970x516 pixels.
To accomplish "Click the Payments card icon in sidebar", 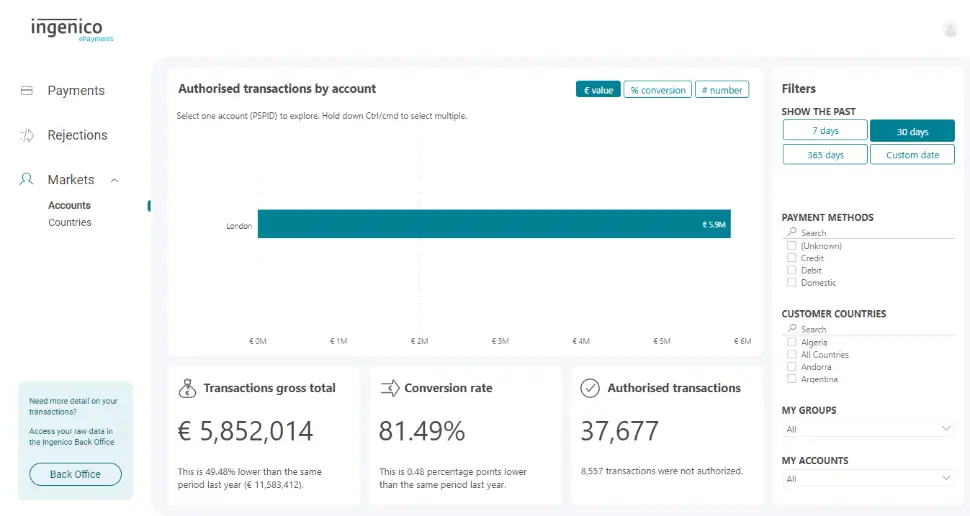I will tap(27, 91).
